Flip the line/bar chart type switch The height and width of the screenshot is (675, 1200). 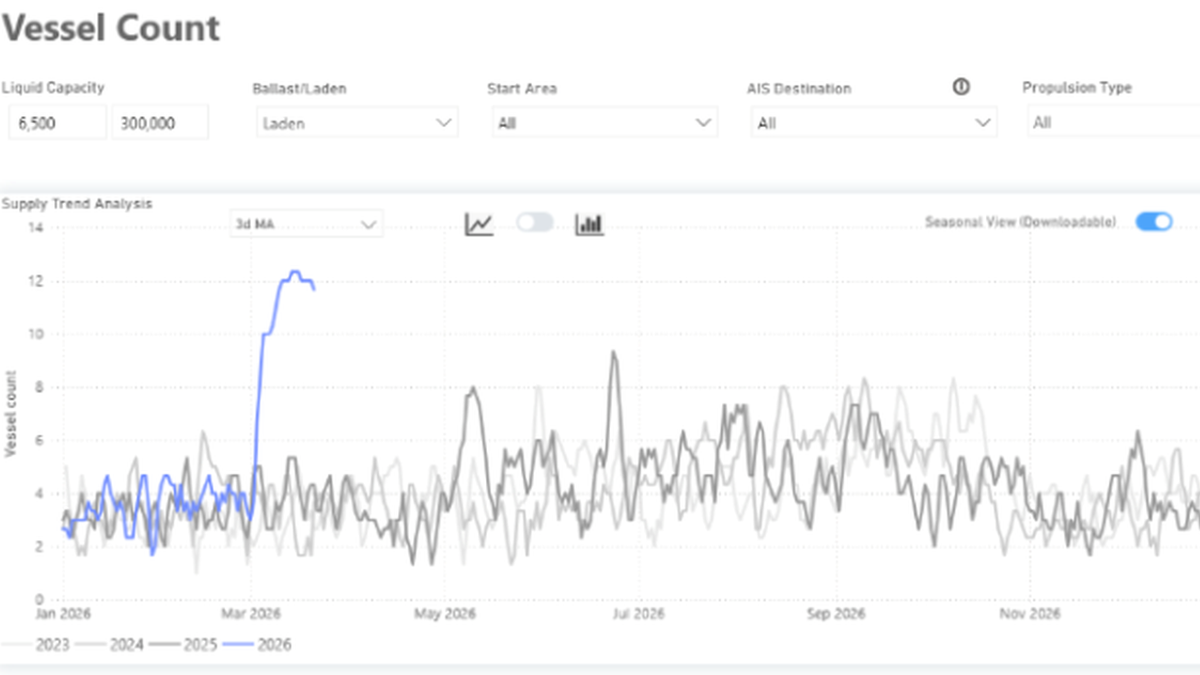coord(534,223)
